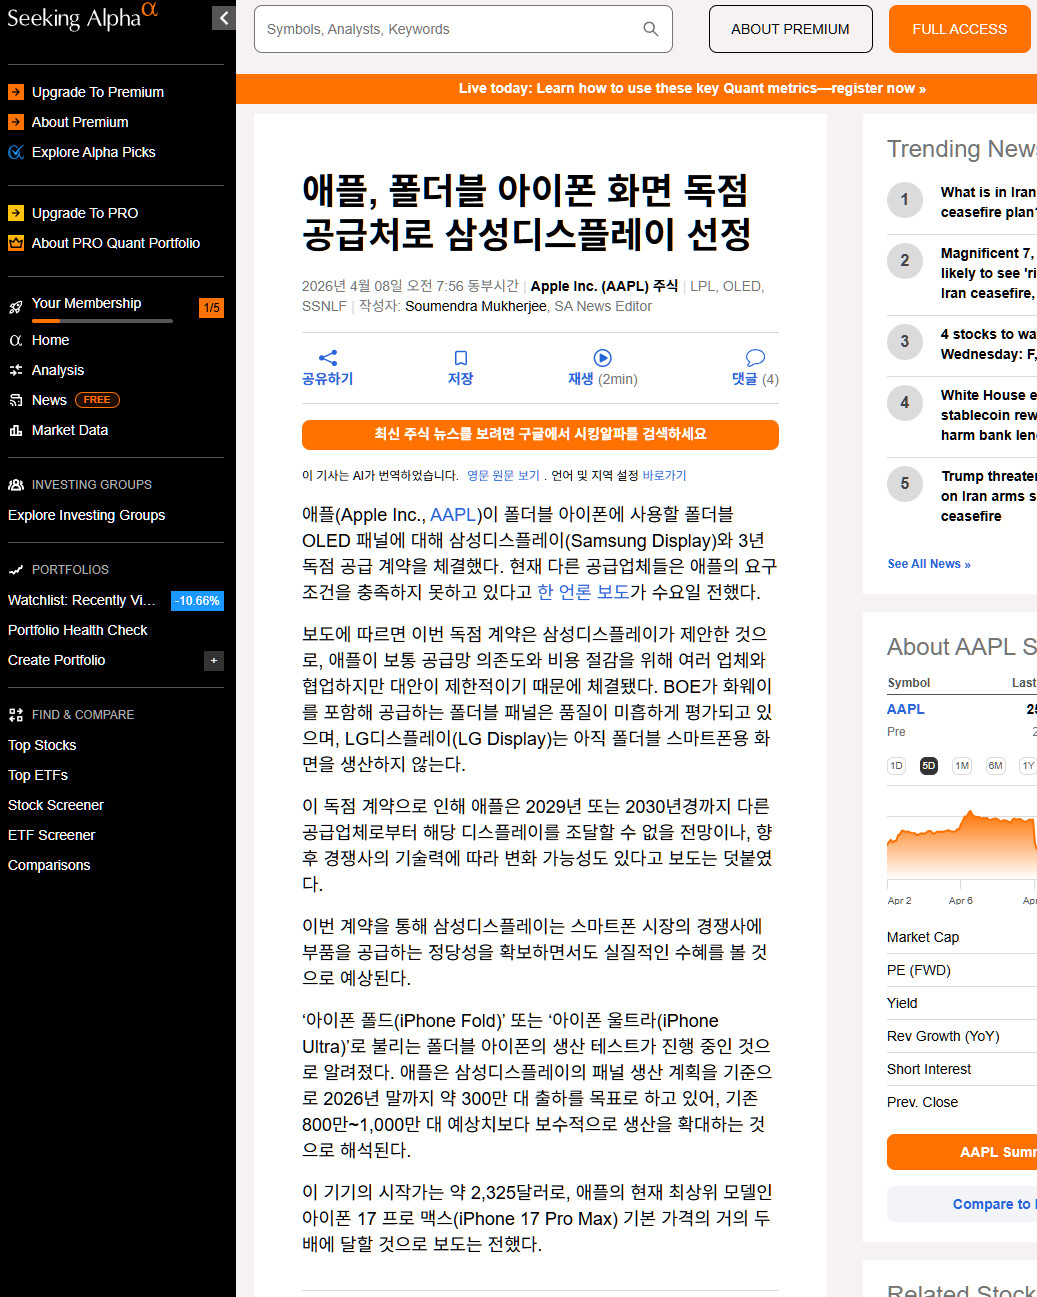Click the Upgrade To PRO arrow icon
Viewport: 1037px width, 1297px height.
16,213
